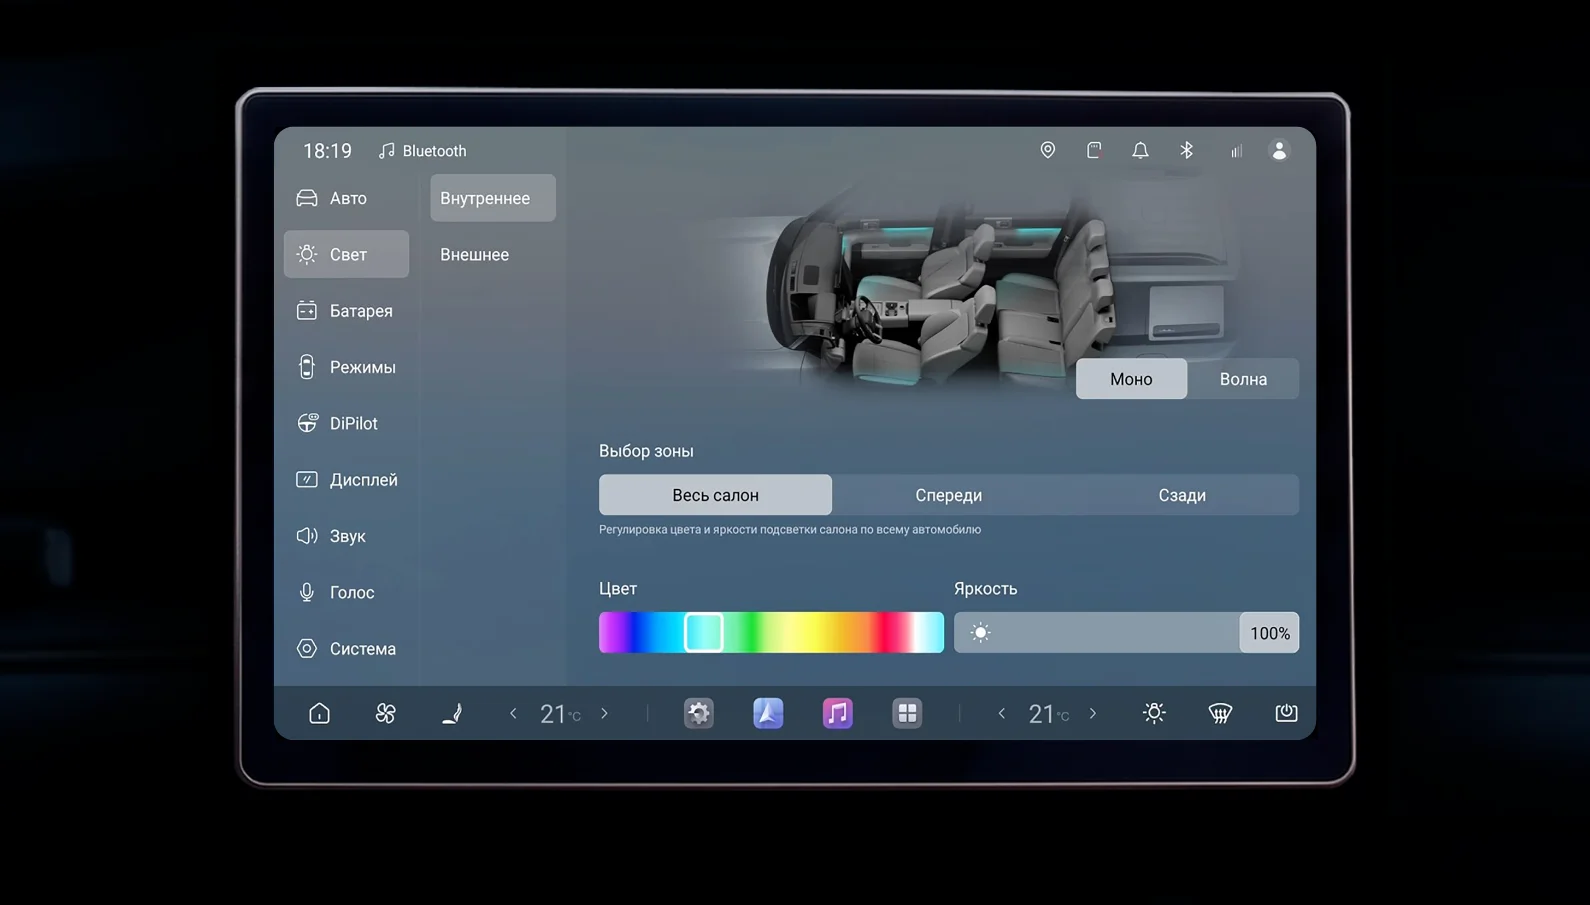Select Волна lighting mode
Viewport: 1590px width, 905px height.
coord(1243,379)
